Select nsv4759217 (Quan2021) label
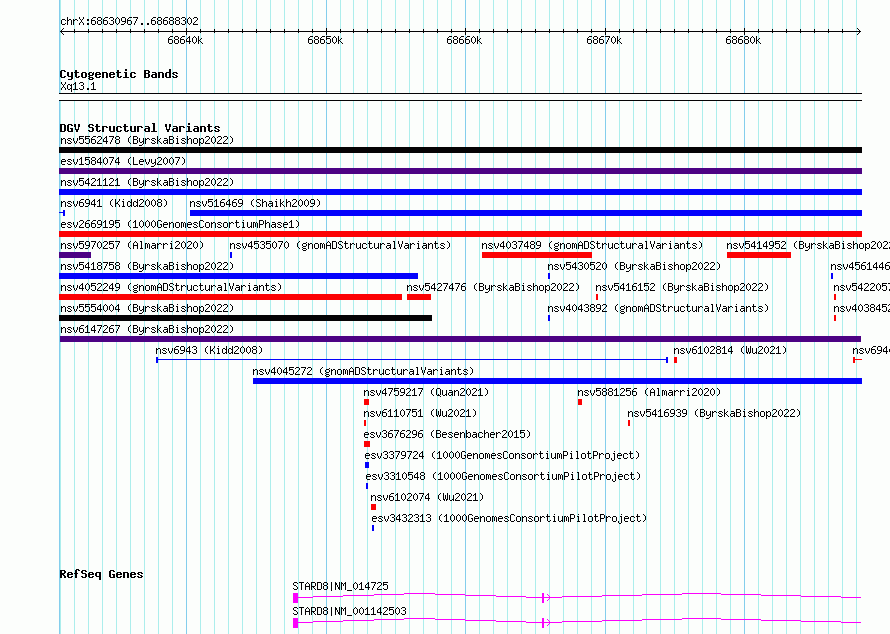This screenshot has width=890, height=634. click(x=426, y=392)
